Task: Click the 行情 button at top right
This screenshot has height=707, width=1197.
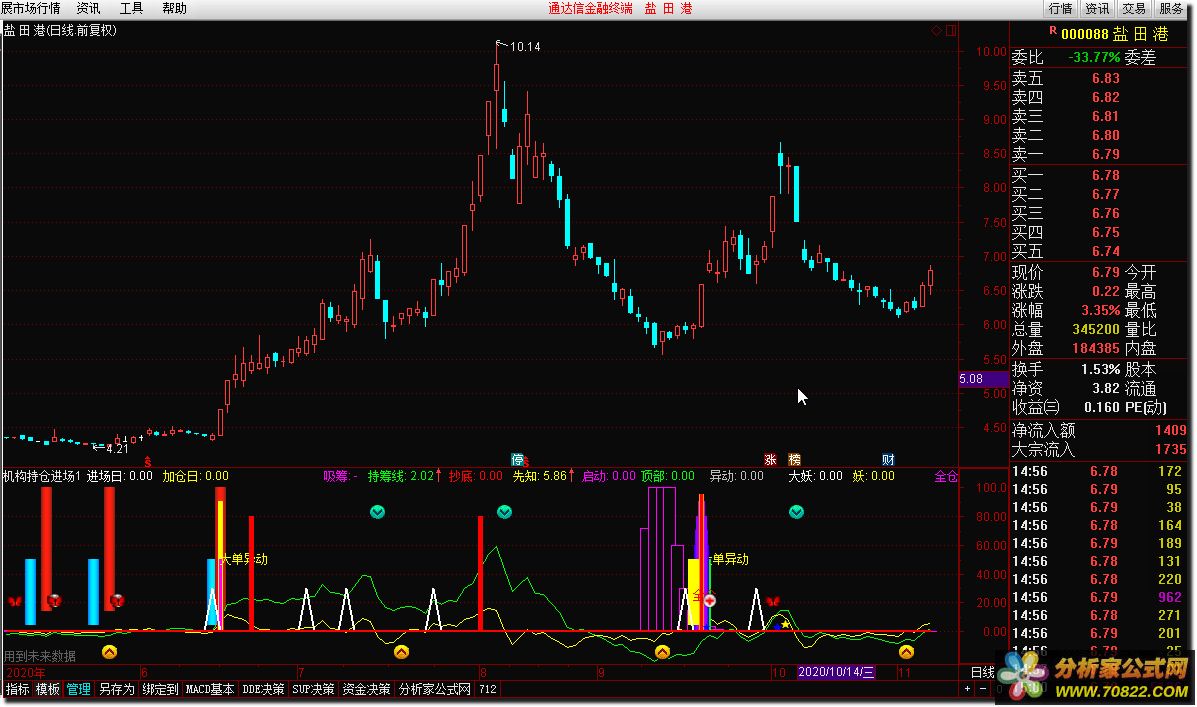Action: tap(1060, 8)
